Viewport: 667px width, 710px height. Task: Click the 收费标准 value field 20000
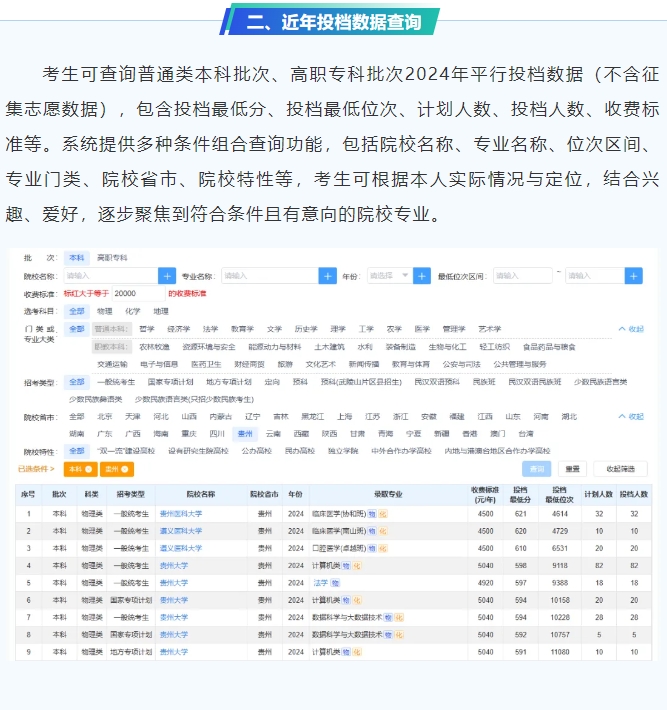click(138, 293)
